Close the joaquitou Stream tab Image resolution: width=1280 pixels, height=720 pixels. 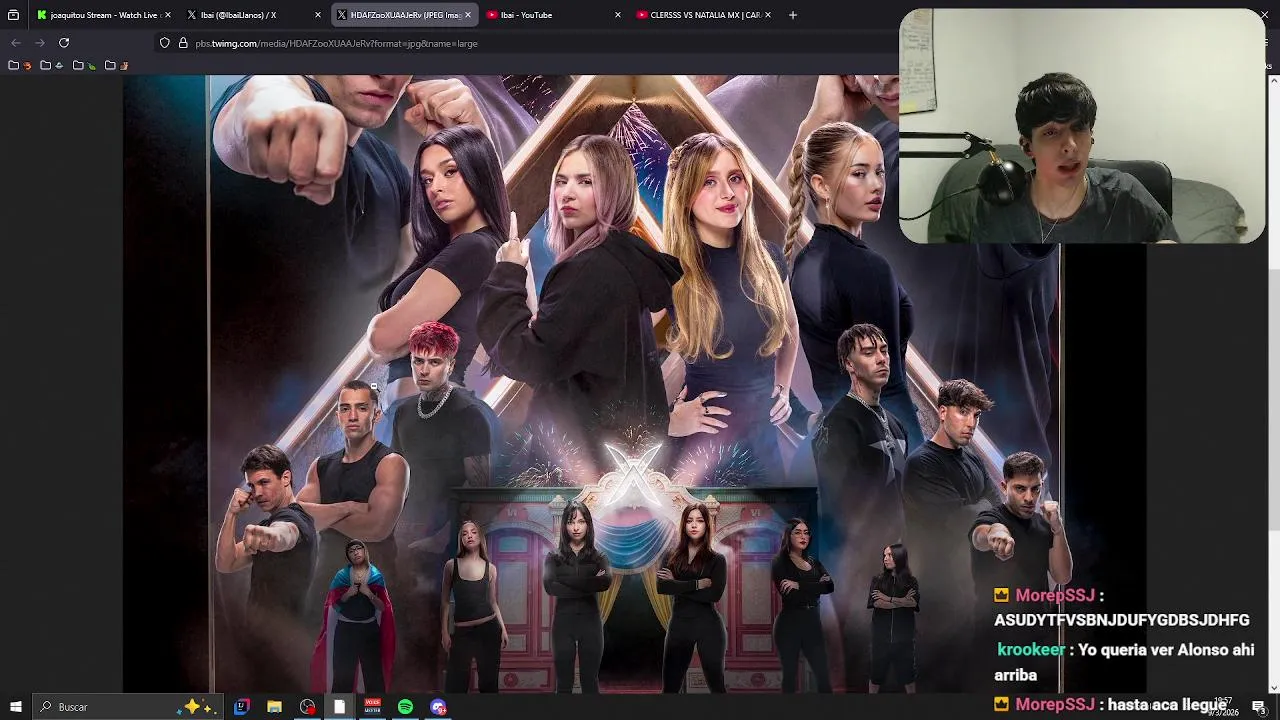(167, 15)
